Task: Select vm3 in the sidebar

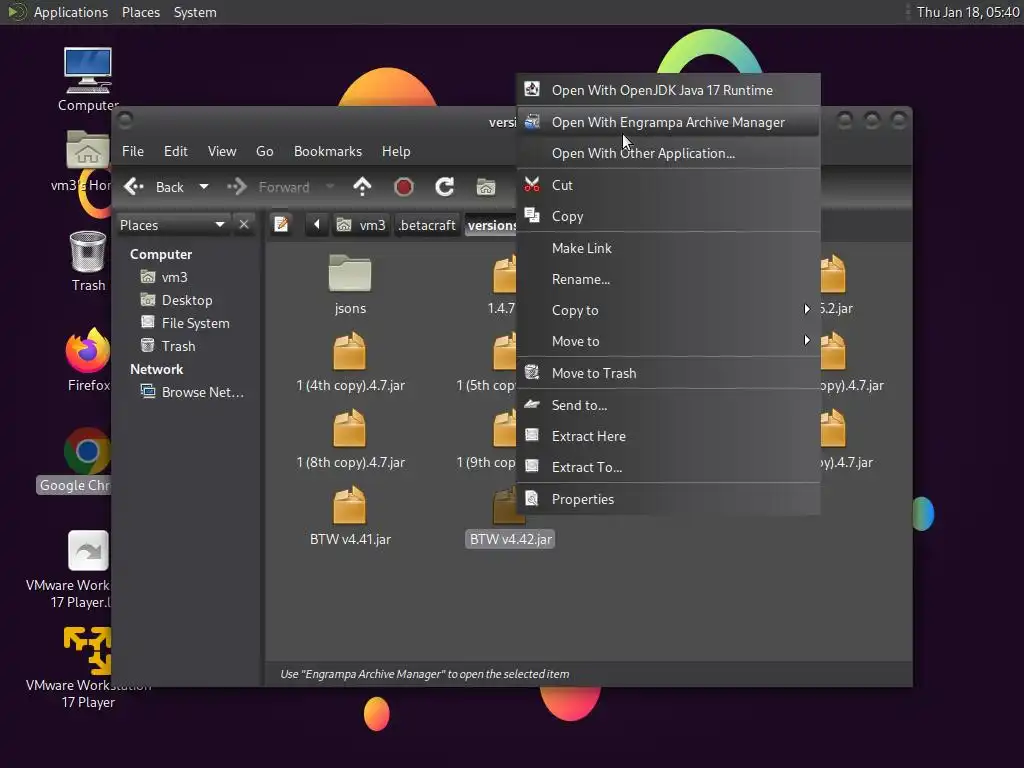Action: coord(165,278)
